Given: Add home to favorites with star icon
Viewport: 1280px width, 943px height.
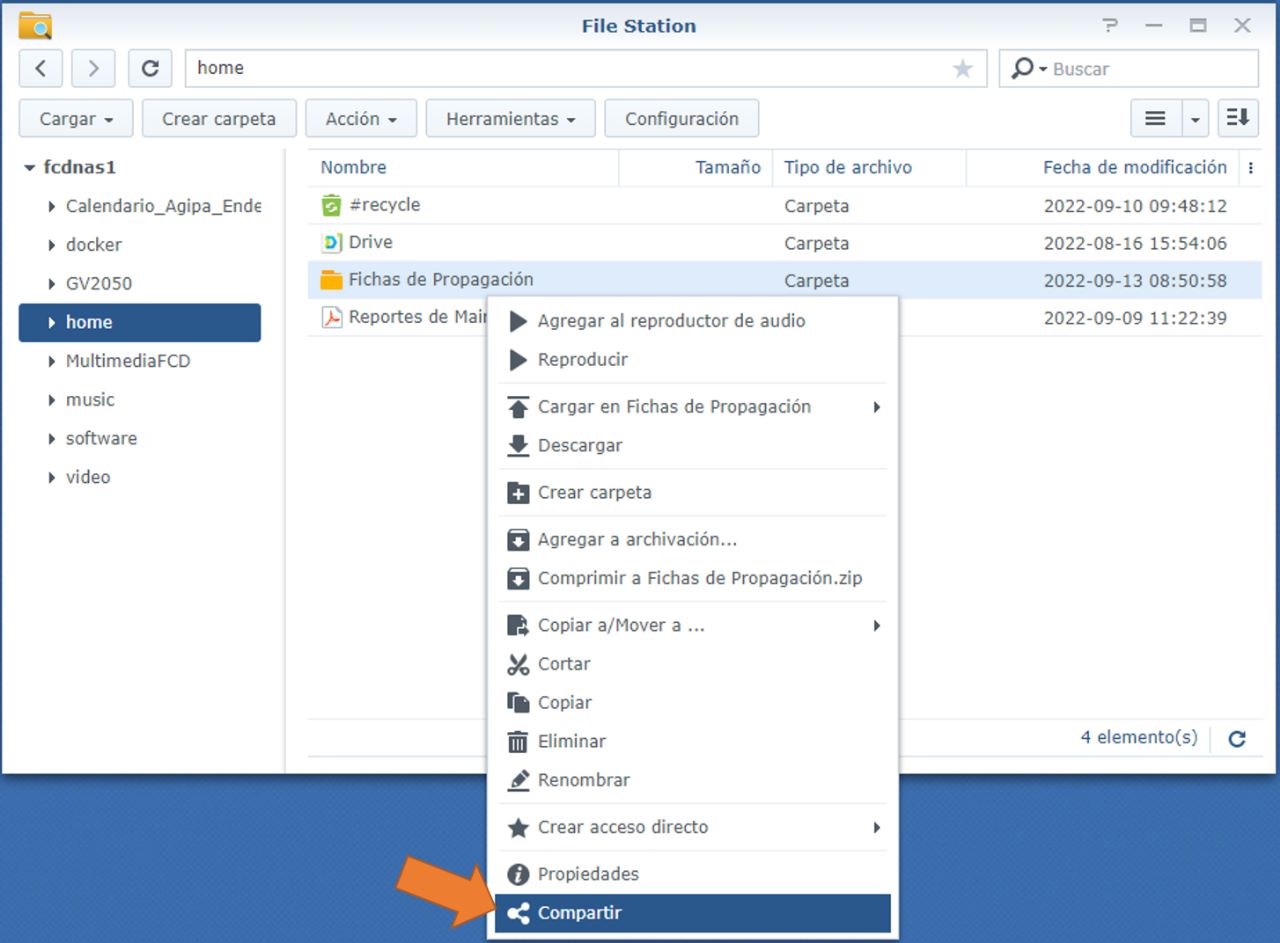Looking at the screenshot, I should tap(962, 68).
